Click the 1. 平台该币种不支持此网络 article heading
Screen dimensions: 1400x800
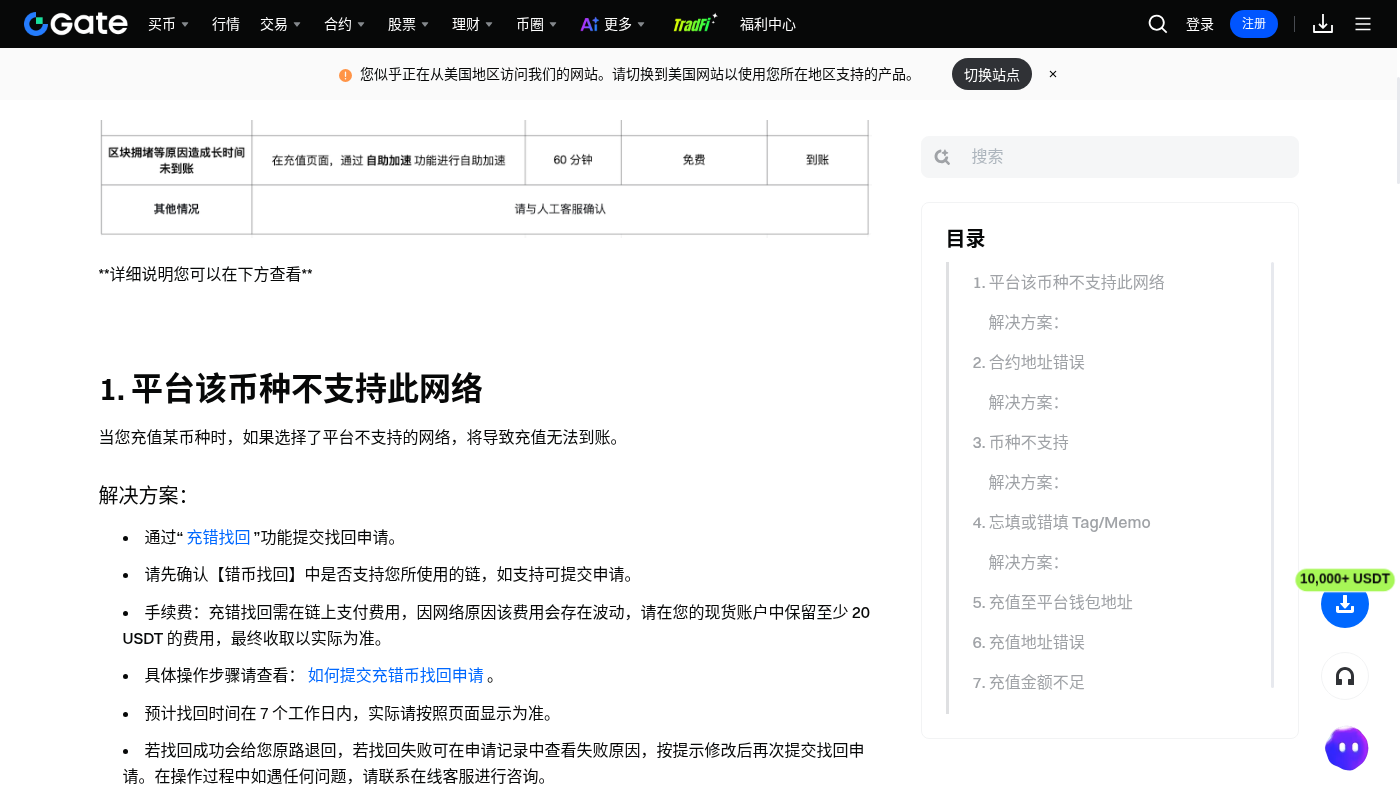pos(291,388)
